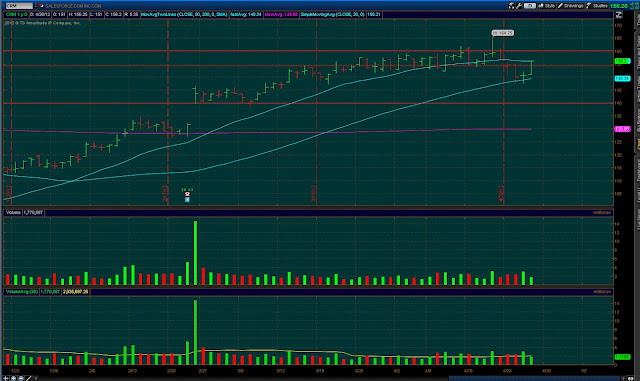Open the Style menu

(547, 6)
